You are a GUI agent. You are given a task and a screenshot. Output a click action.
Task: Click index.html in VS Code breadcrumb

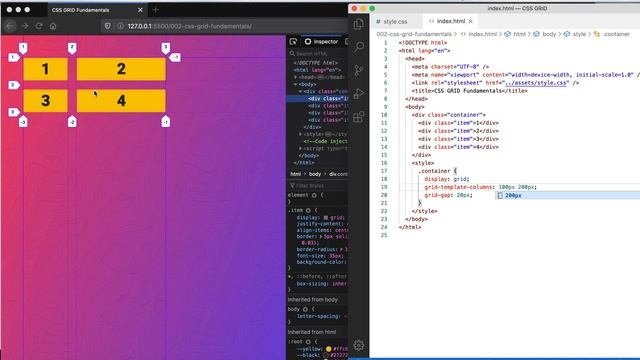482,34
